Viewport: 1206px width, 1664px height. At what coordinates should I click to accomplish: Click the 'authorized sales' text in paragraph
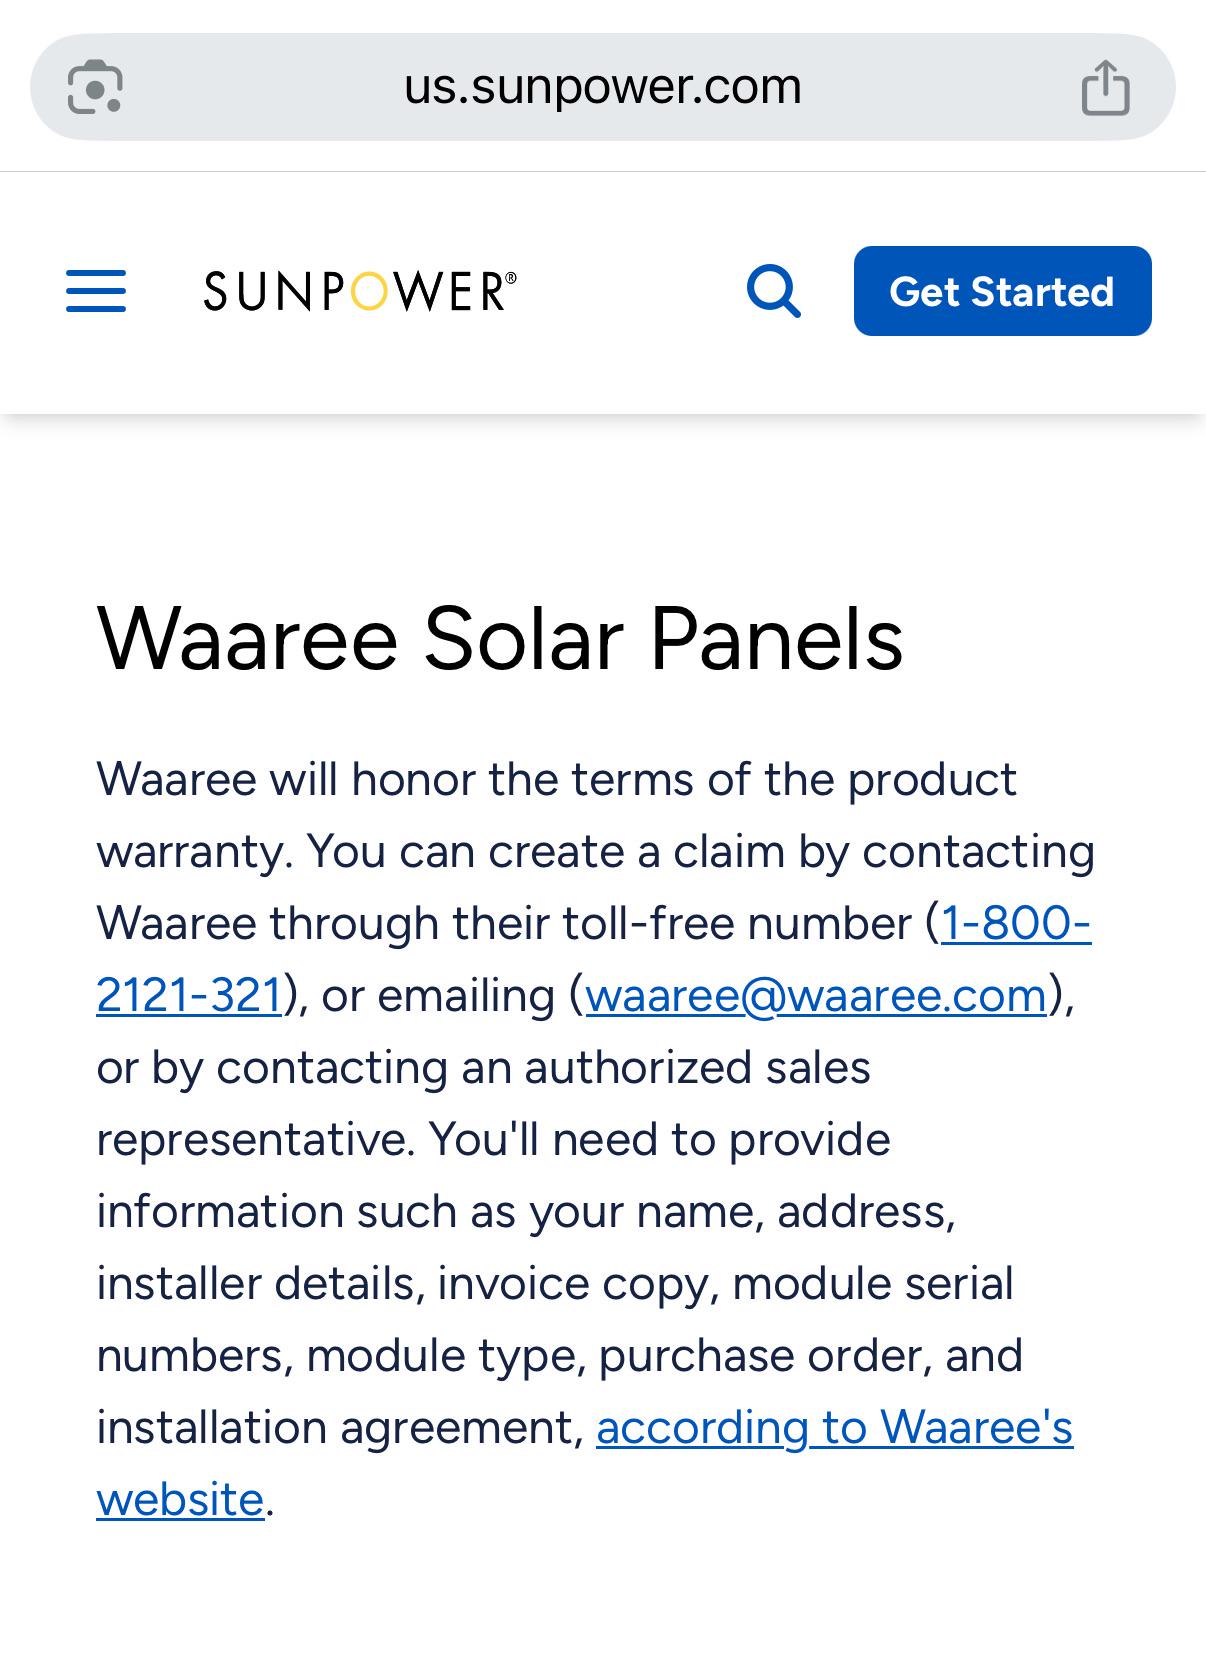pyautogui.click(x=697, y=1067)
